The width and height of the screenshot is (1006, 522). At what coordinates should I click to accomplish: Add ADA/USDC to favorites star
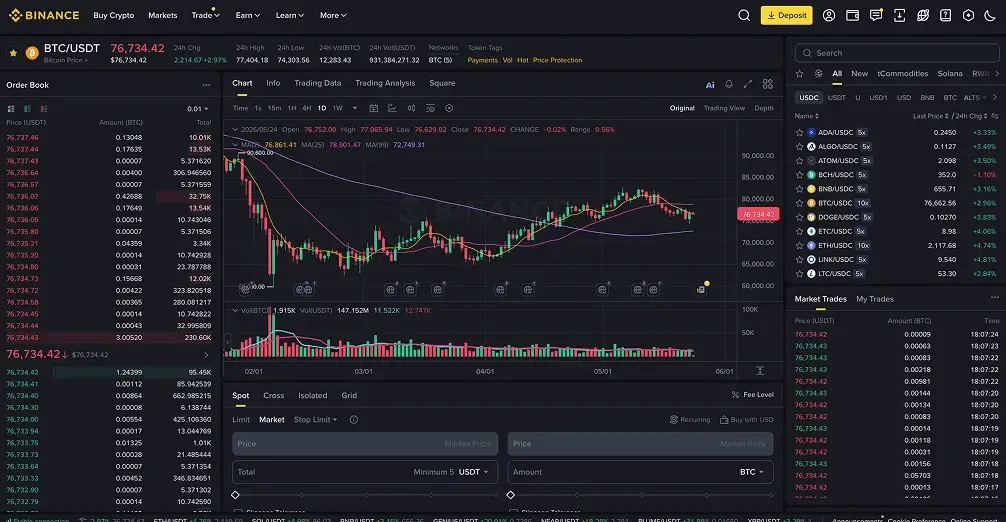(799, 132)
